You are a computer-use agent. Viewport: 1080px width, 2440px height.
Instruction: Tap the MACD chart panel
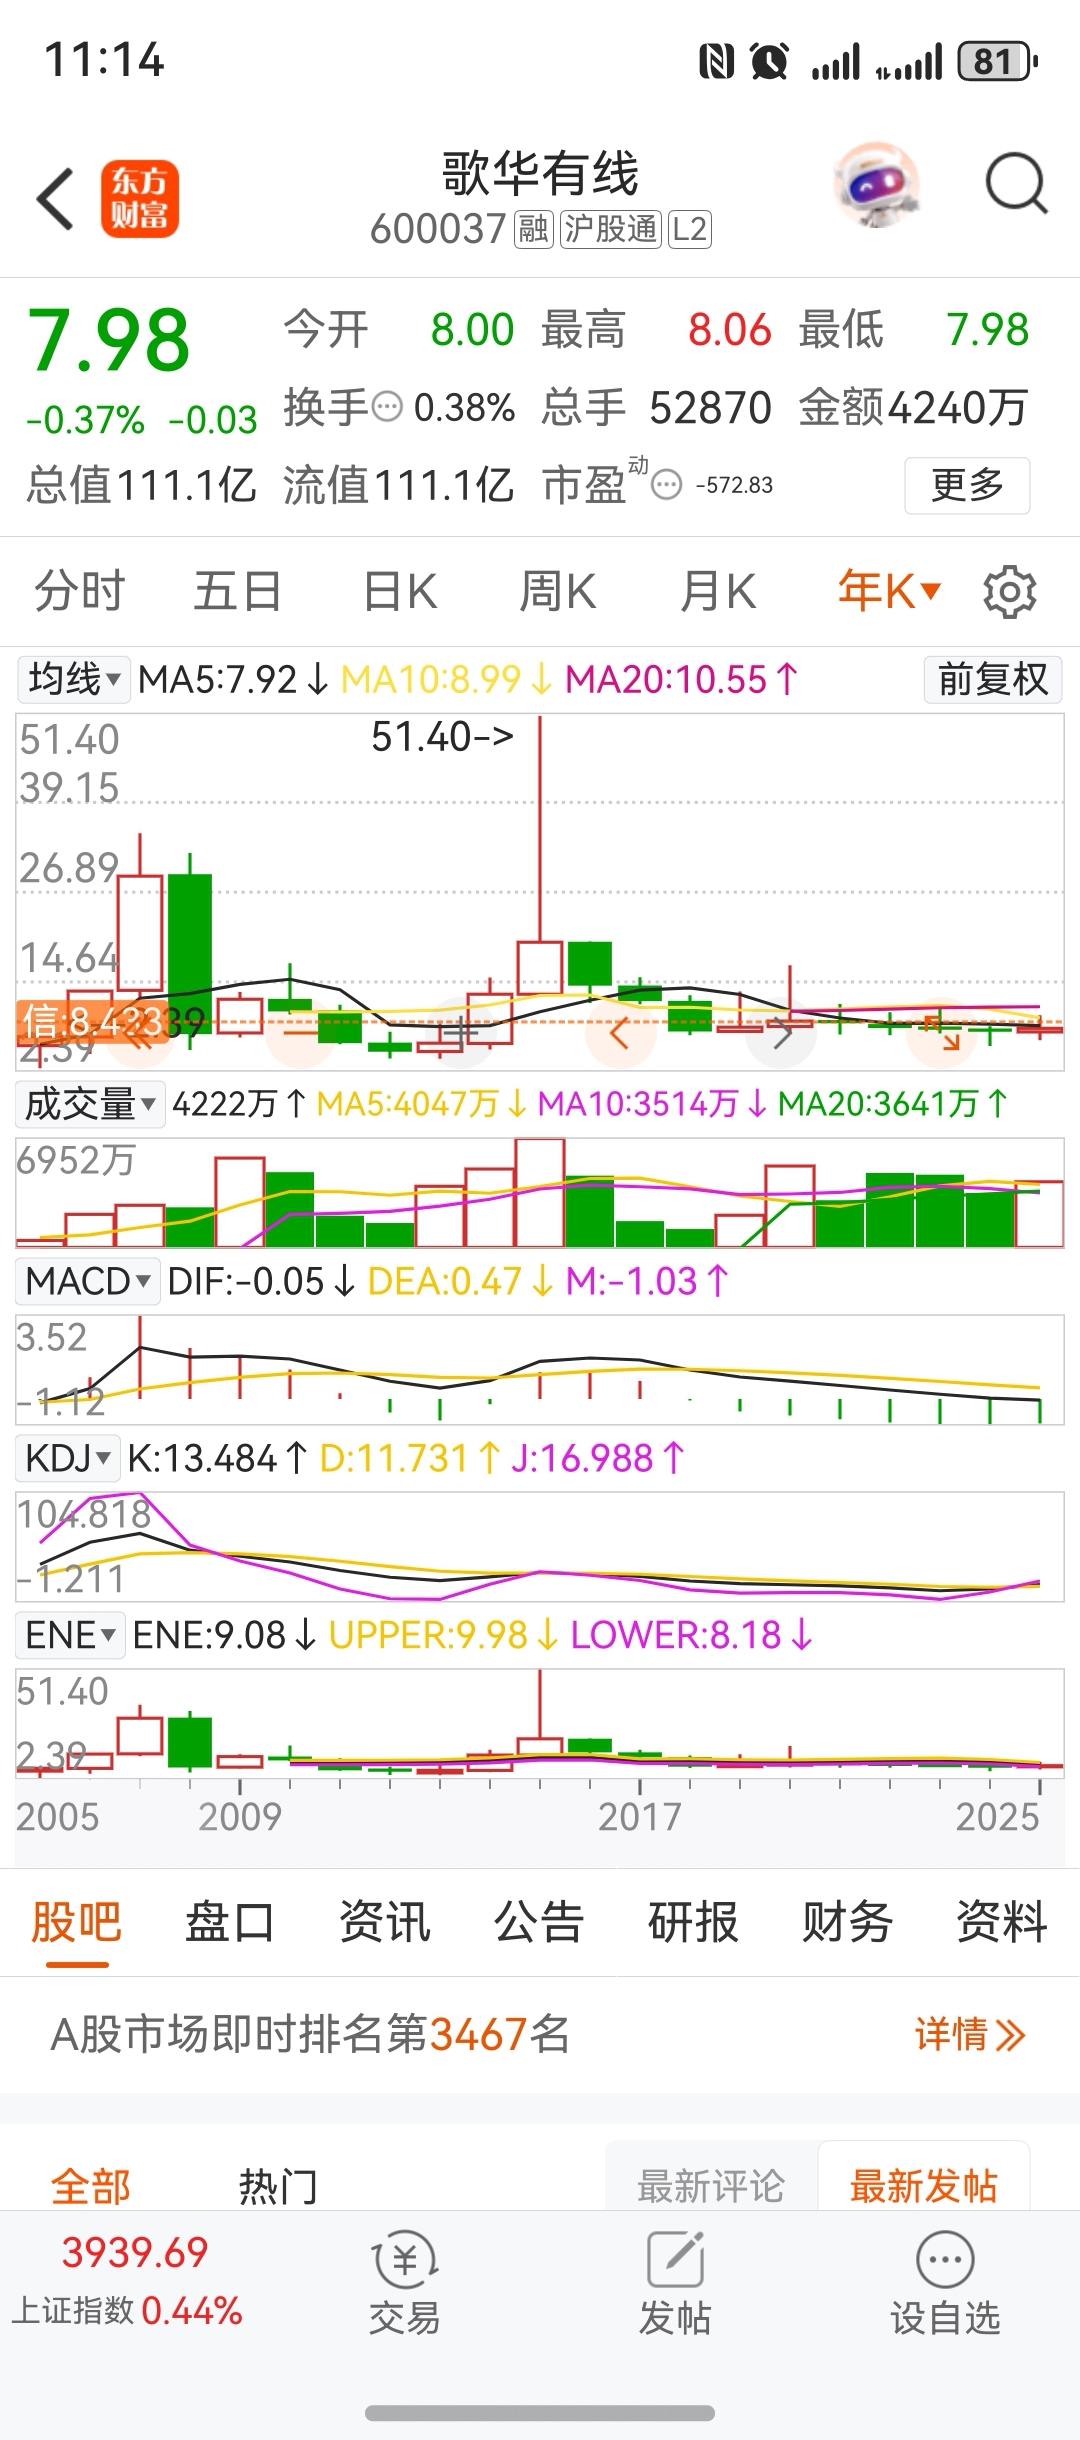point(540,1370)
